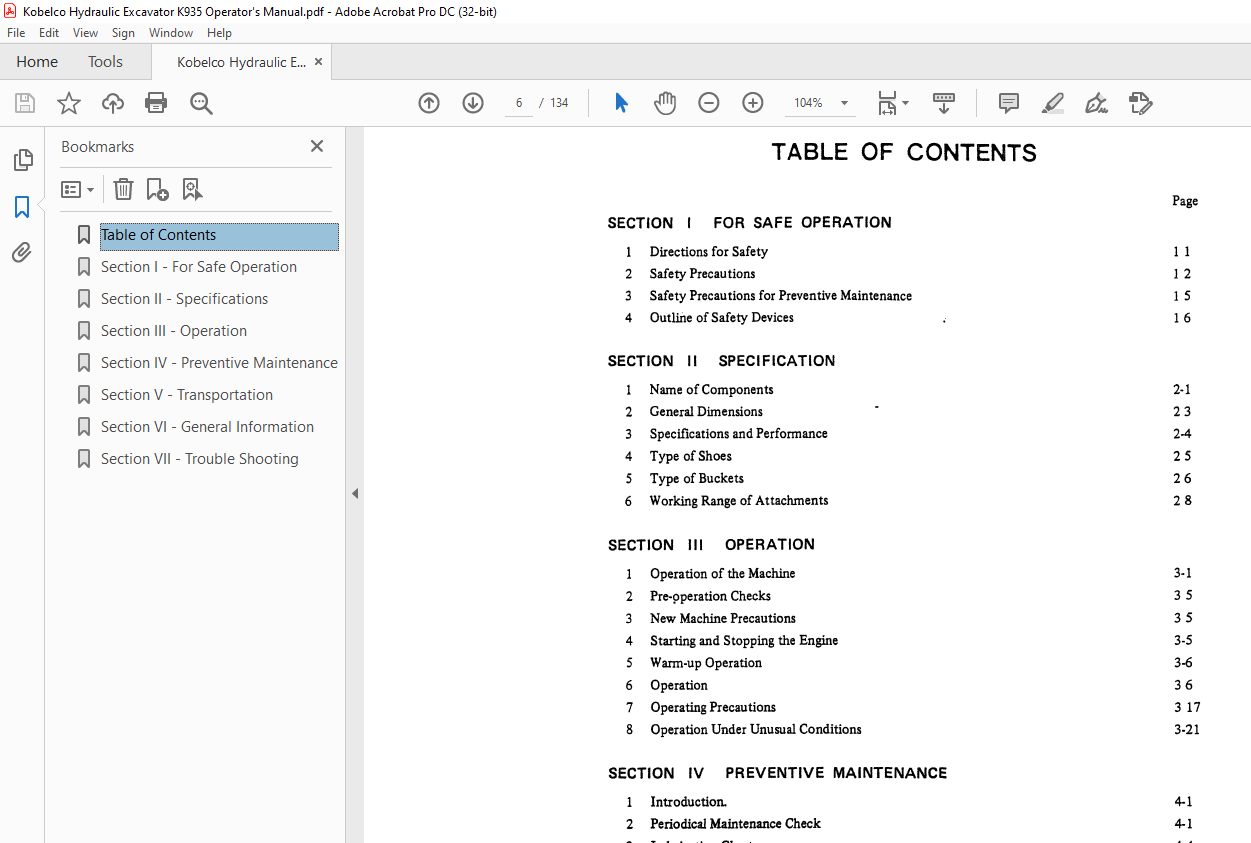Image resolution: width=1251 pixels, height=843 pixels.
Task: Close the Bookmarks panel
Action: click(x=317, y=146)
